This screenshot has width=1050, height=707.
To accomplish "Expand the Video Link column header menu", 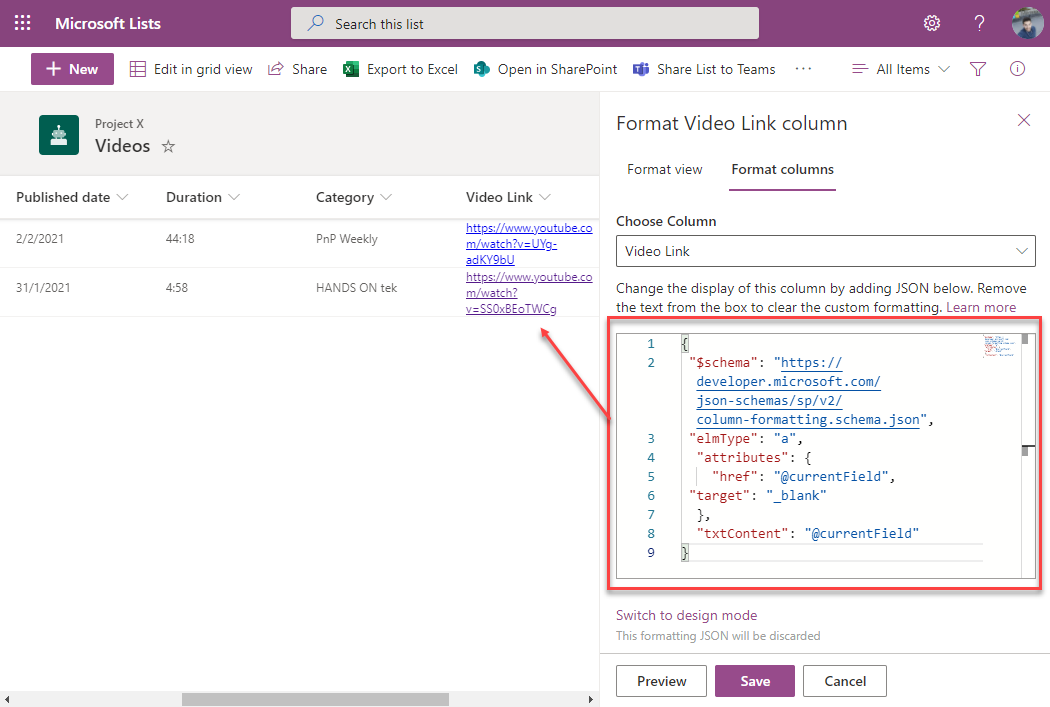I will 544,197.
